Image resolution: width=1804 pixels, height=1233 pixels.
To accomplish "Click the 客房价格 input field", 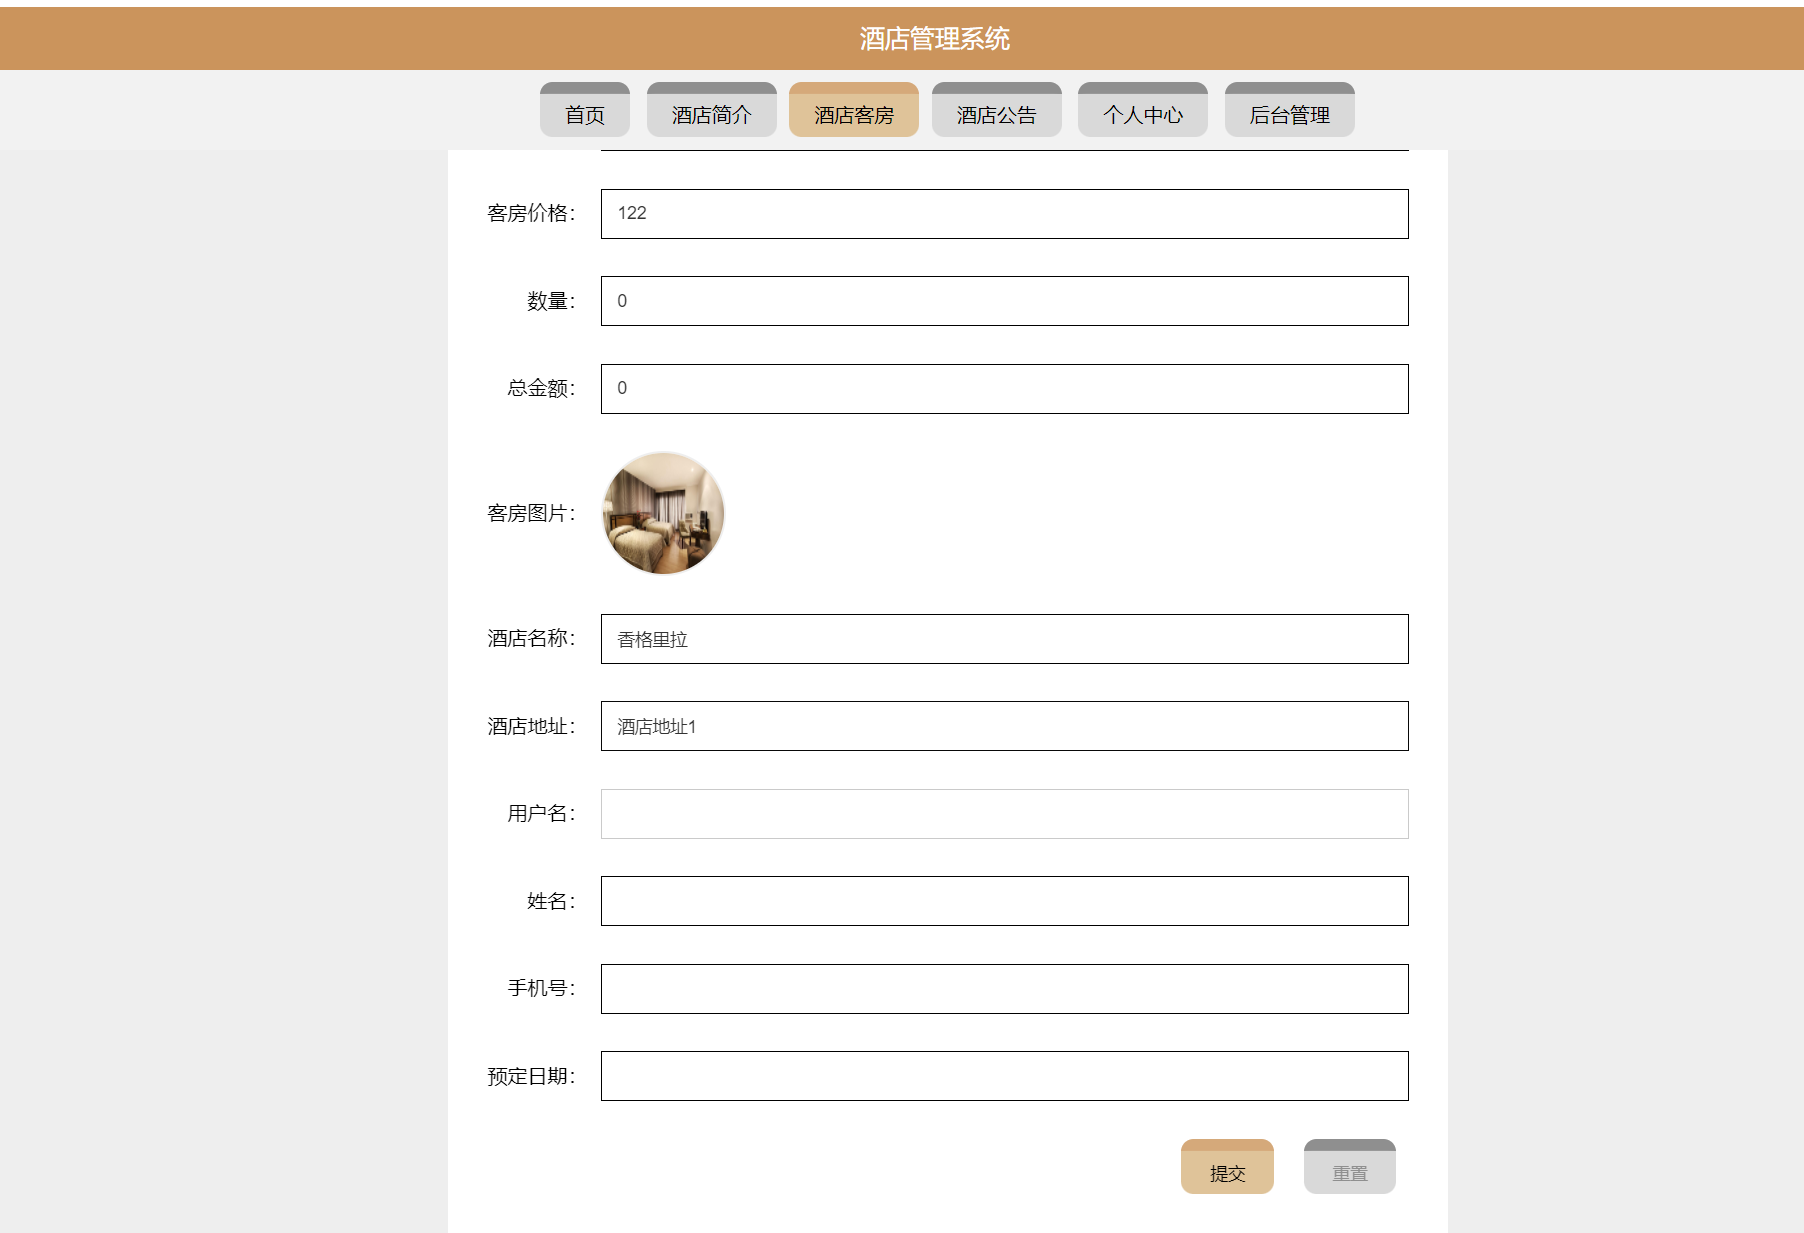I will click(1004, 213).
